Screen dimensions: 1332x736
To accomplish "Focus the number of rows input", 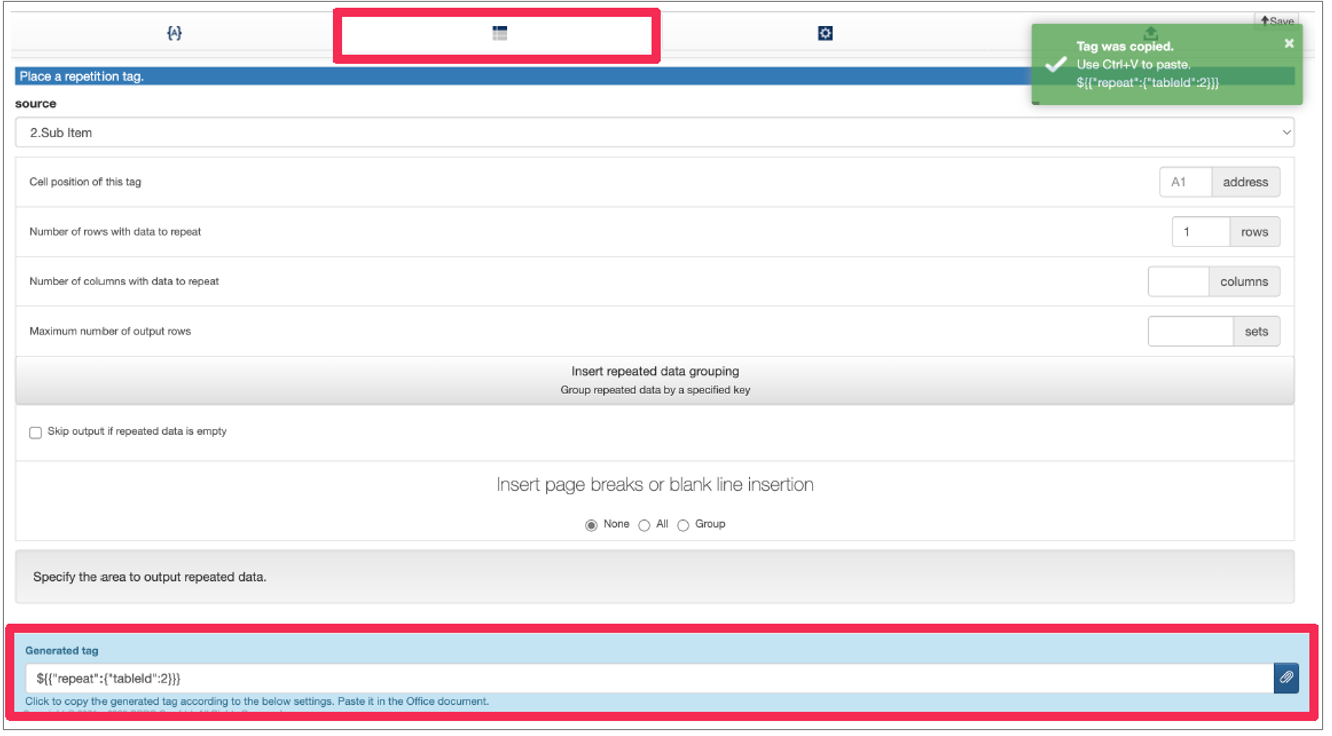I will (x=1200, y=232).
